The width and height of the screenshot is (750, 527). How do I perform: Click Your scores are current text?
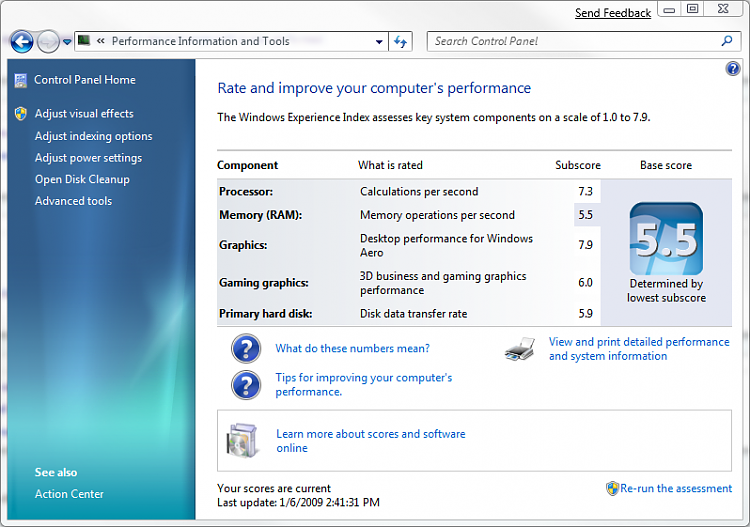pyautogui.click(x=274, y=488)
